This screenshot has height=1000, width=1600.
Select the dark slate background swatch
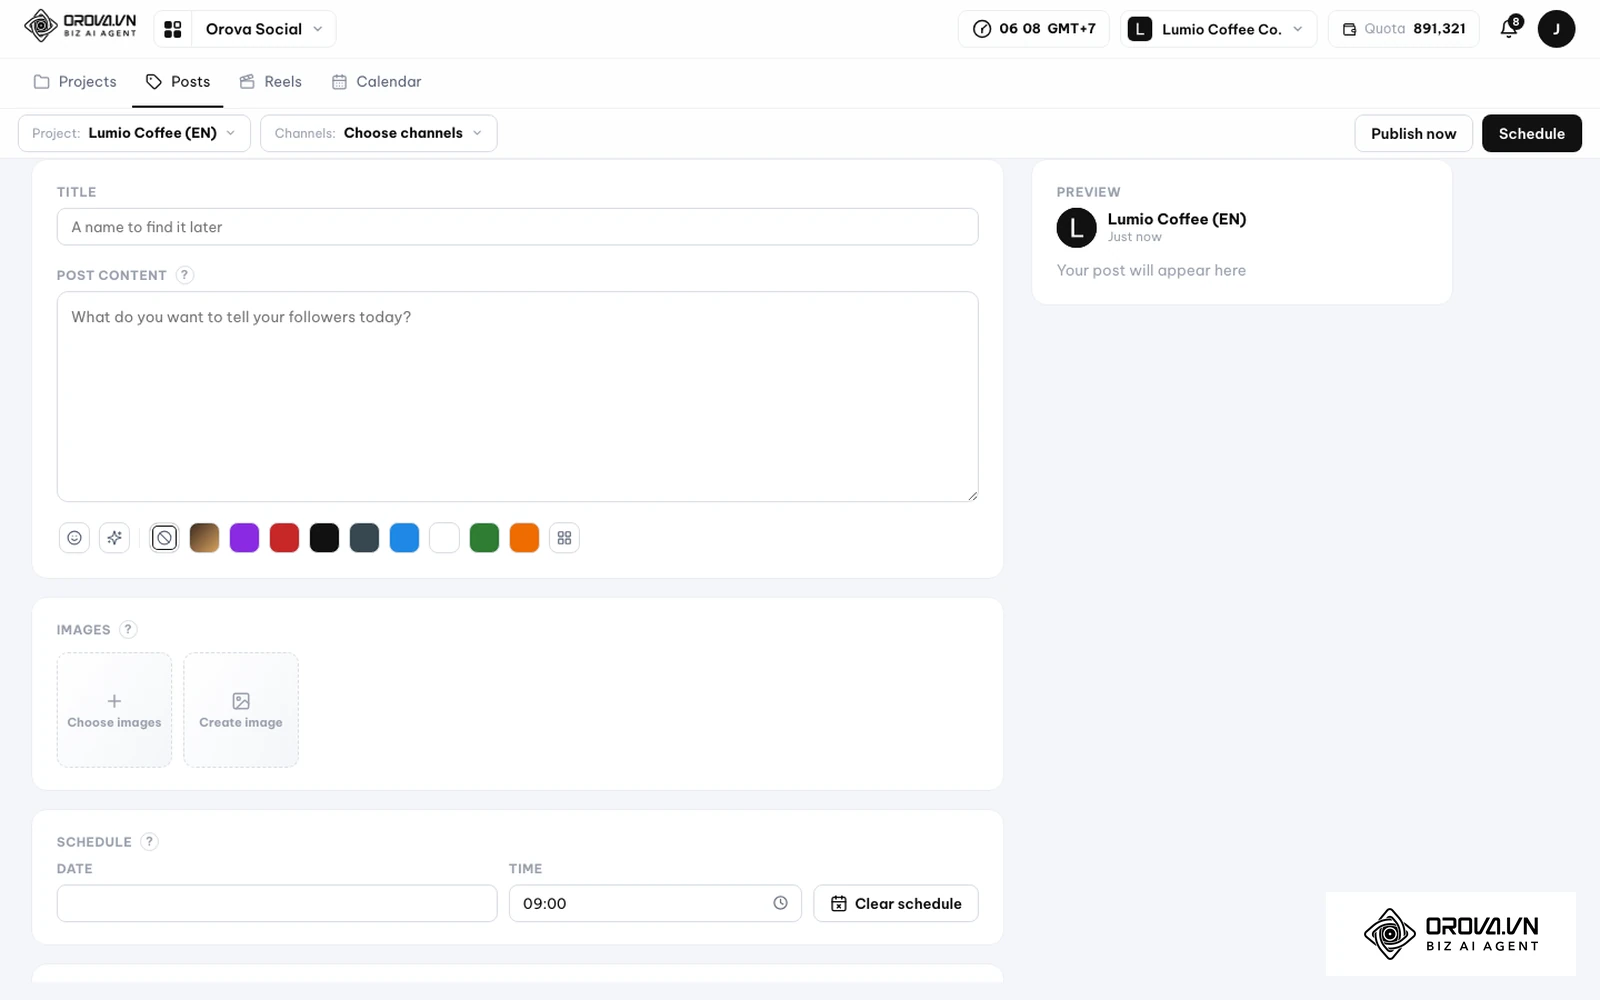[x=364, y=538]
